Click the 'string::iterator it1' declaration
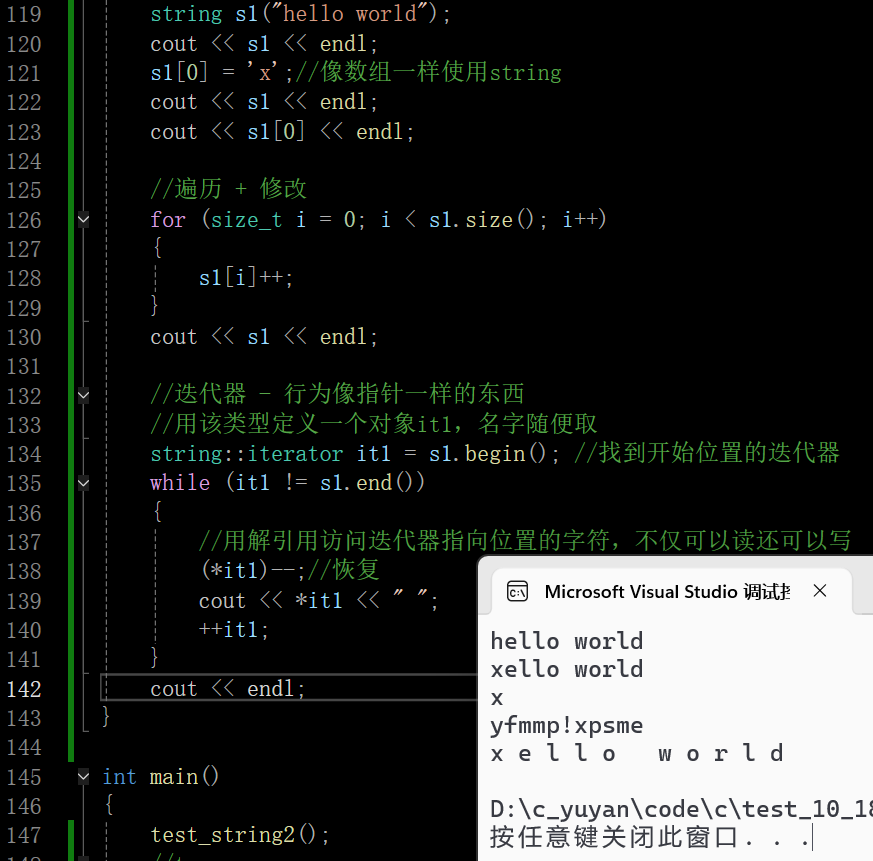This screenshot has width=873, height=861. (x=355, y=454)
